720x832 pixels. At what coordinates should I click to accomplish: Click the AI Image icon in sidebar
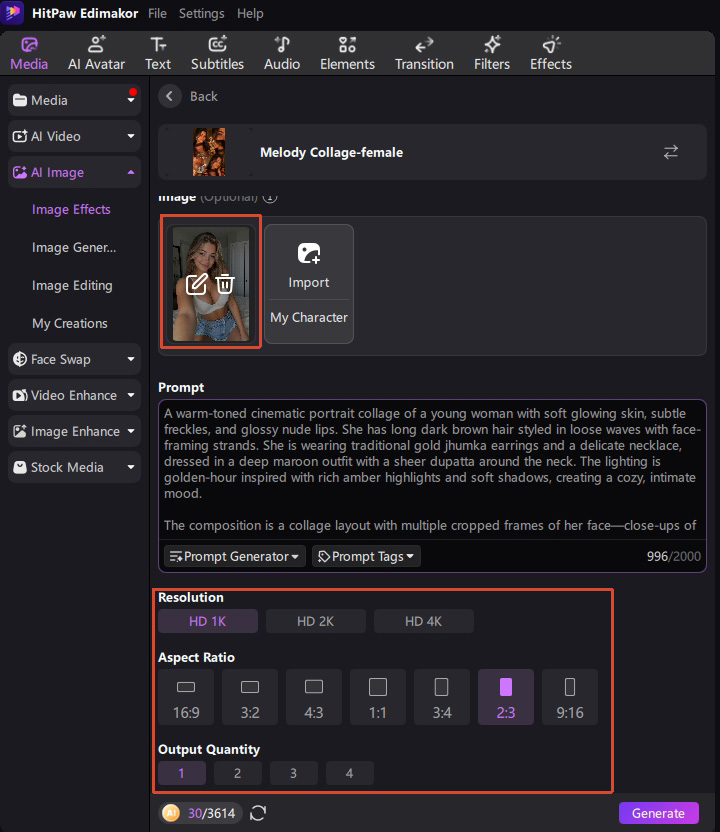click(20, 172)
